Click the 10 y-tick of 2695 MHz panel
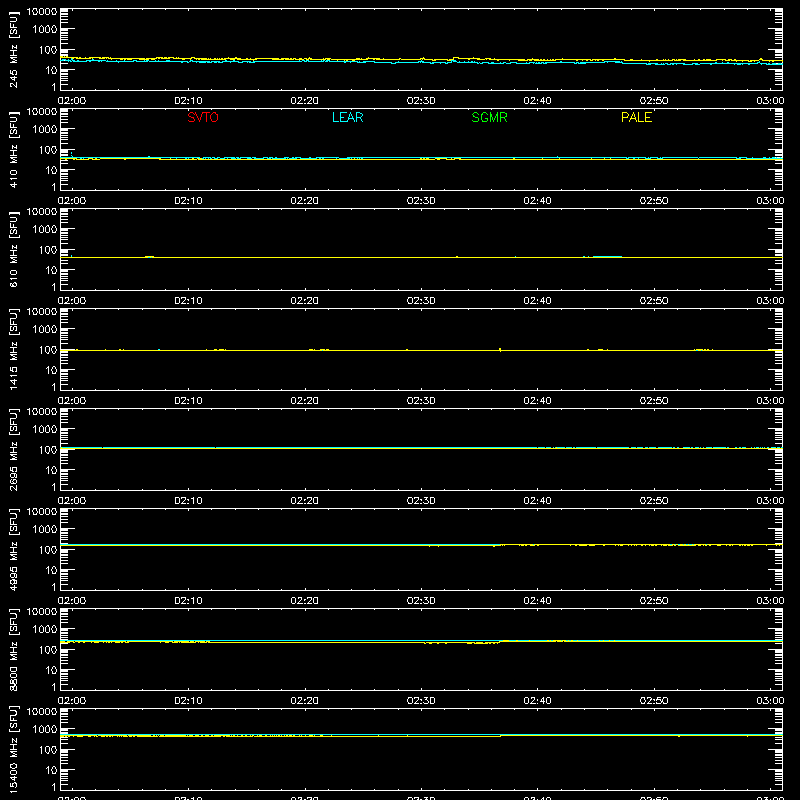The image size is (800, 800). click(x=51, y=470)
